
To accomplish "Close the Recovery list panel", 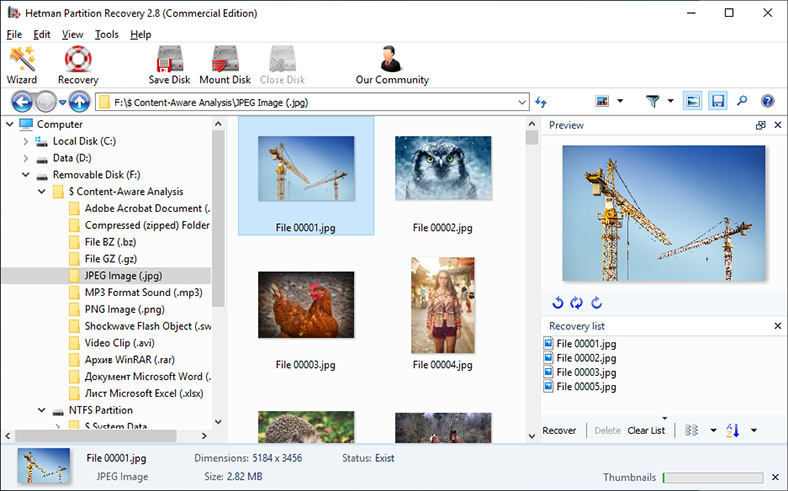I will (777, 326).
